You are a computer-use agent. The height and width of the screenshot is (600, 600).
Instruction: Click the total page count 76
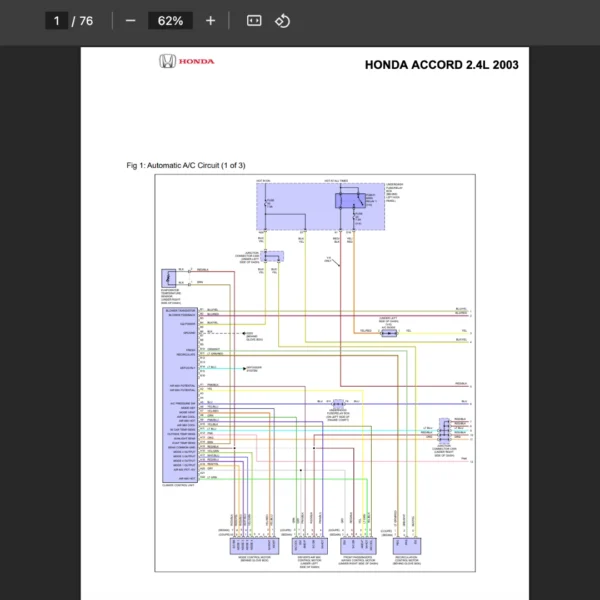[86, 21]
